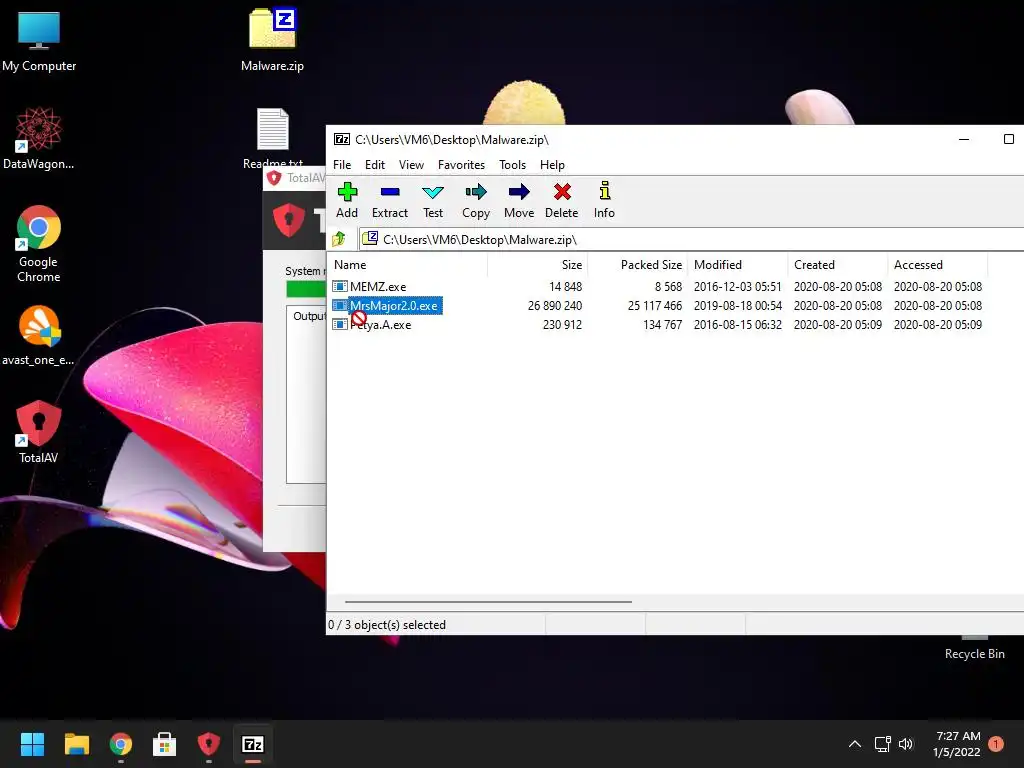Viewport: 1024px width, 768px height.
Task: Extract files using the Extract toolbar icon
Action: coord(390,200)
